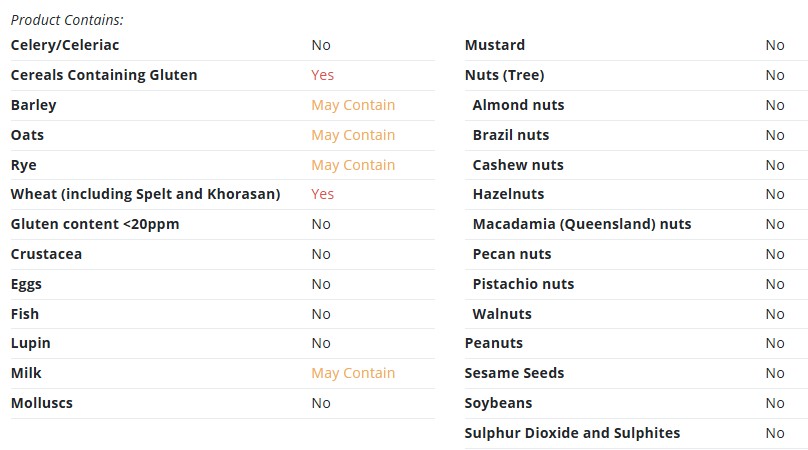Select the Molluscs row label
The width and height of the screenshot is (808, 450).
(42, 403)
